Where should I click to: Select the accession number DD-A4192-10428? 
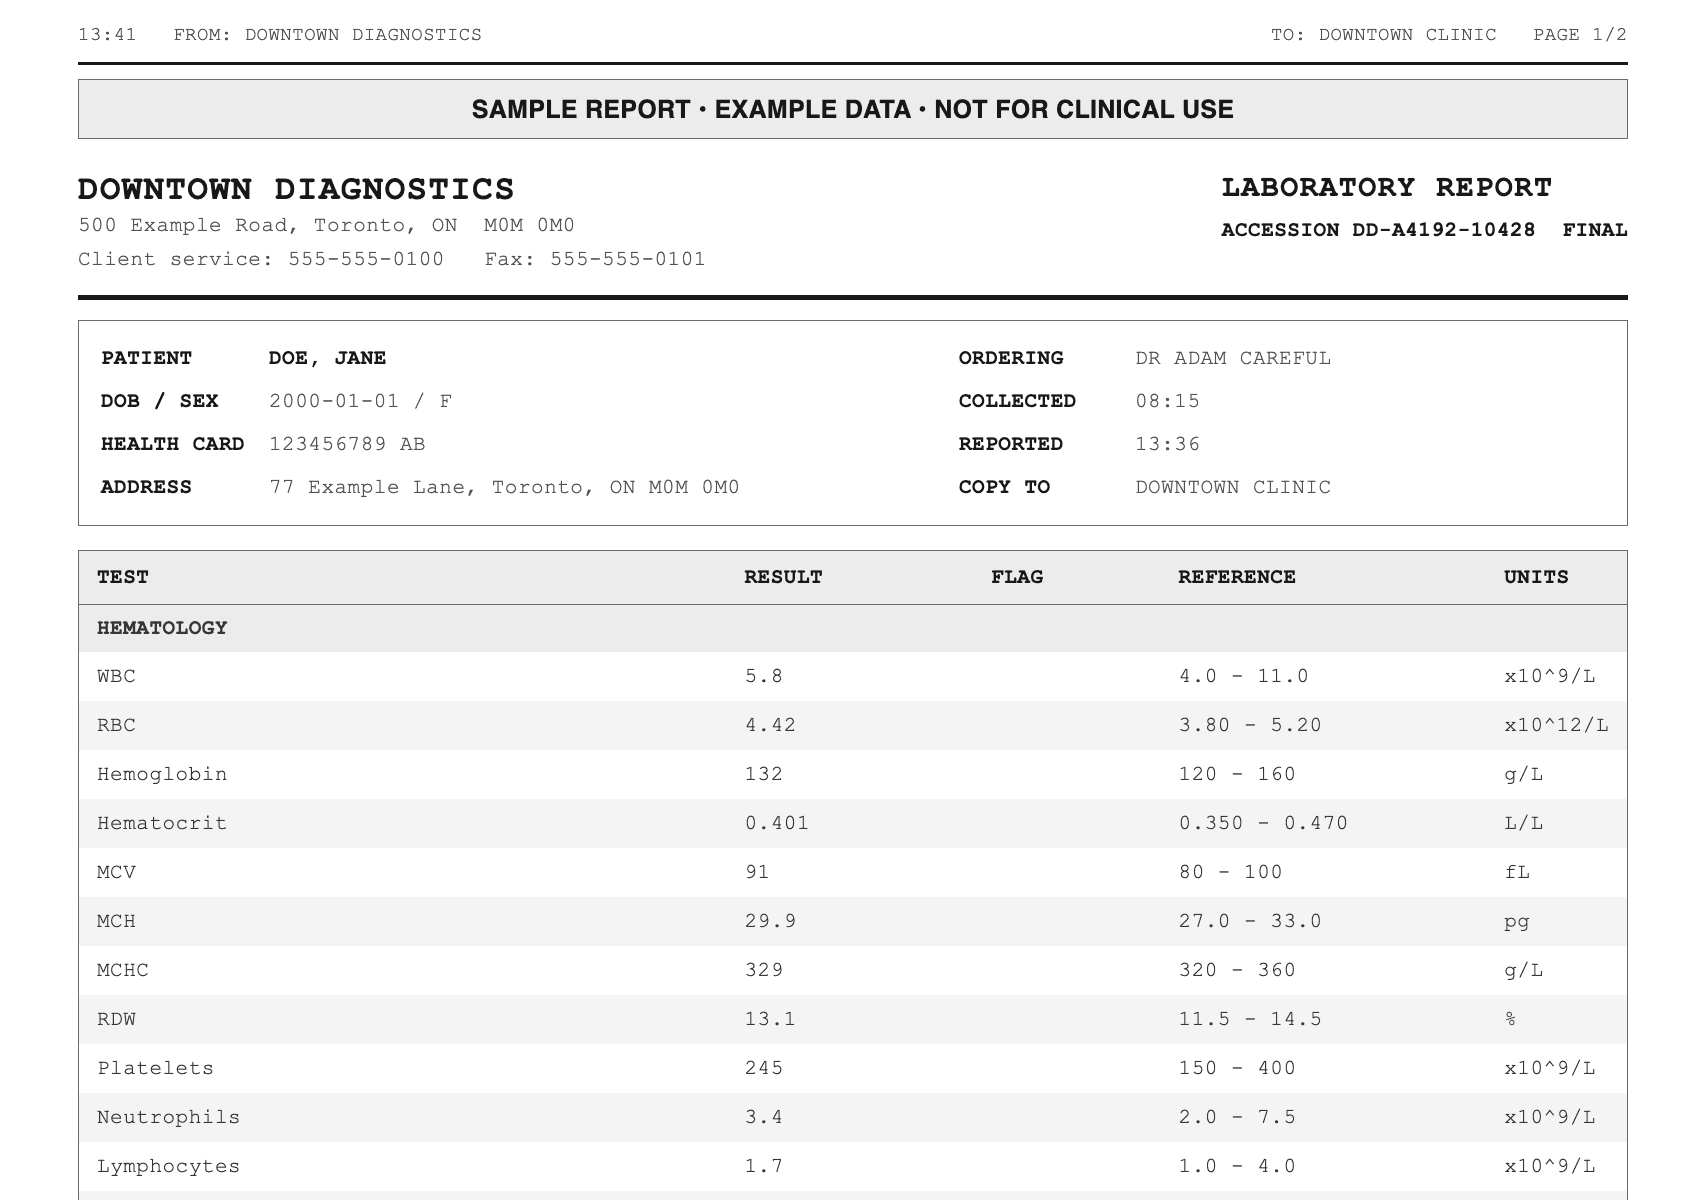click(x=1443, y=230)
